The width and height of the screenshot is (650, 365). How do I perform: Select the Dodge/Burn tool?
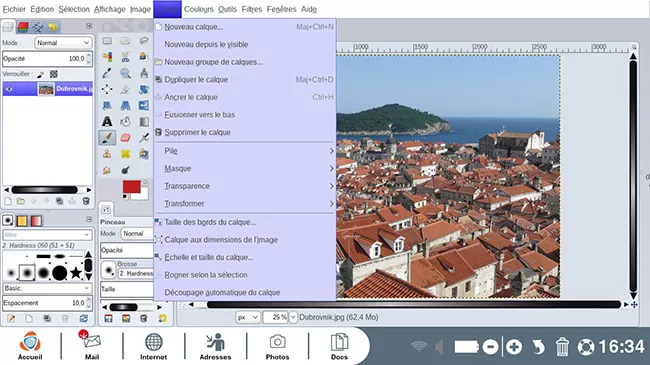(125, 170)
